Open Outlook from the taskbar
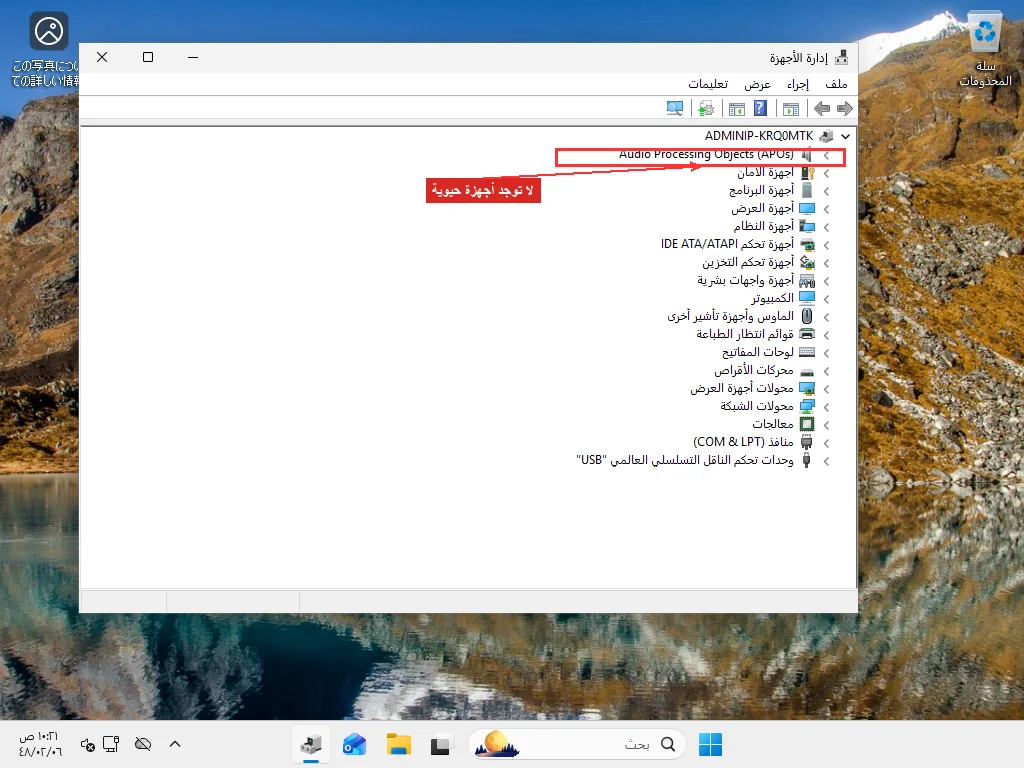 (x=355, y=744)
